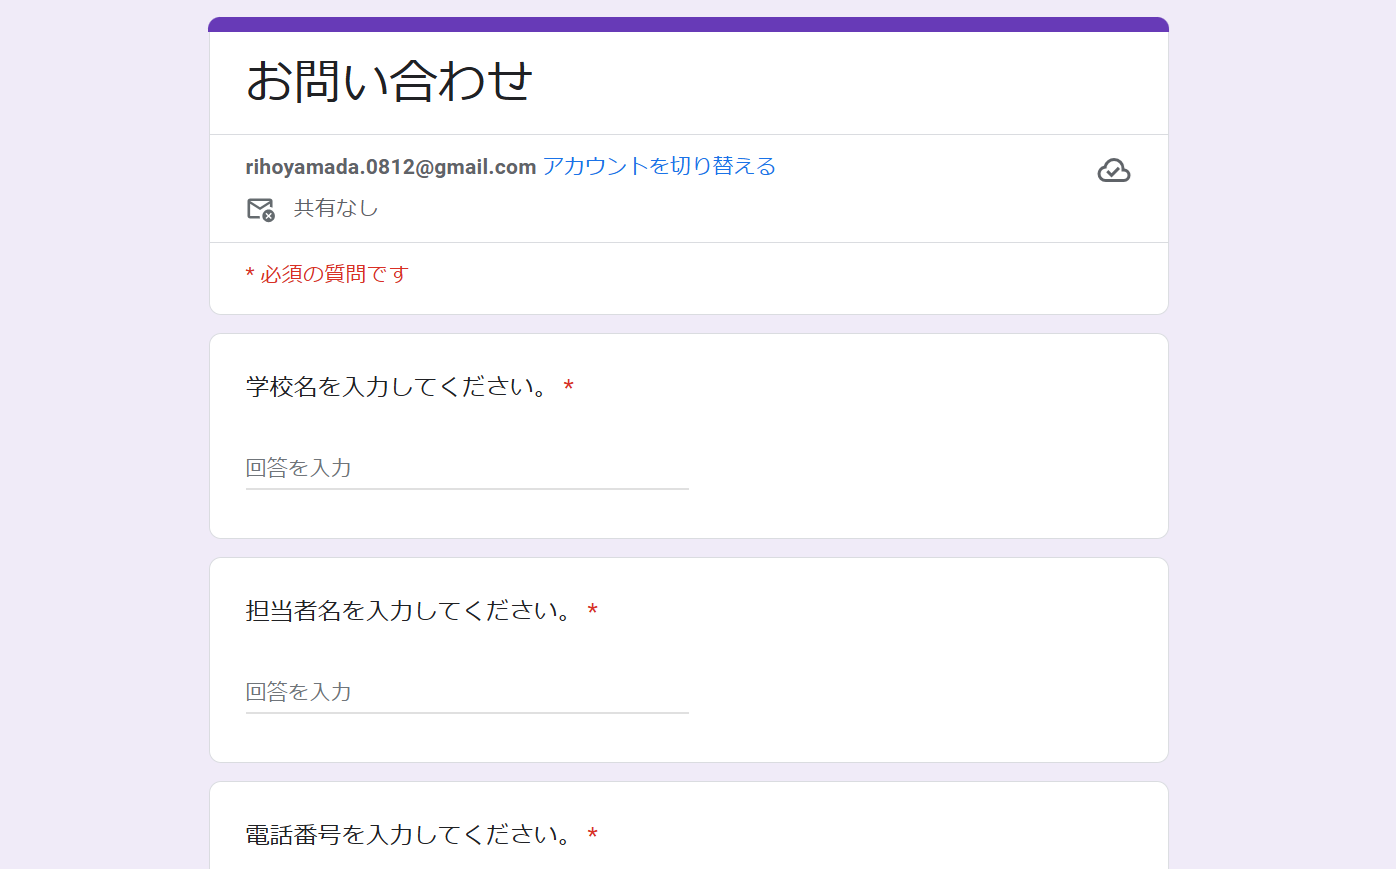This screenshot has width=1396, height=869.
Task: Click the rihoyamada.0812@gmail.com email text
Action: (x=390, y=166)
